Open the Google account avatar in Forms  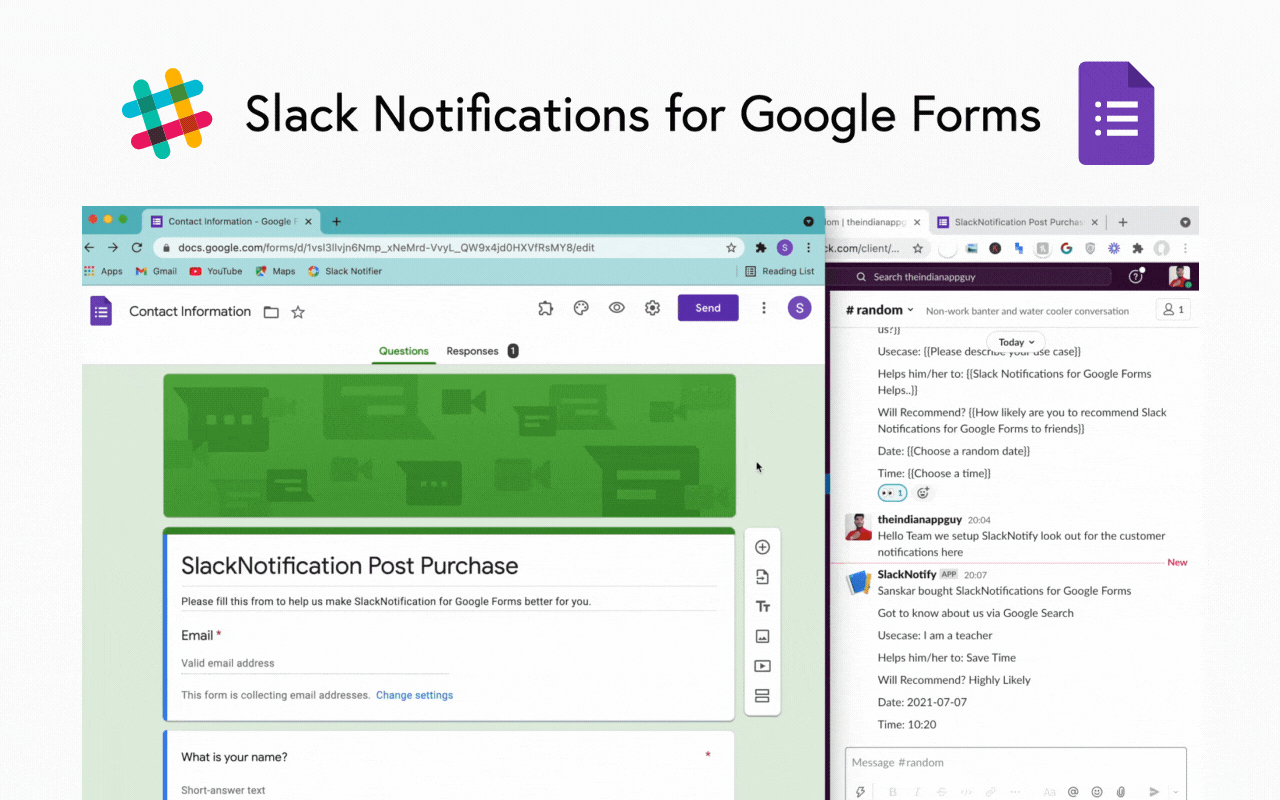[x=799, y=308]
